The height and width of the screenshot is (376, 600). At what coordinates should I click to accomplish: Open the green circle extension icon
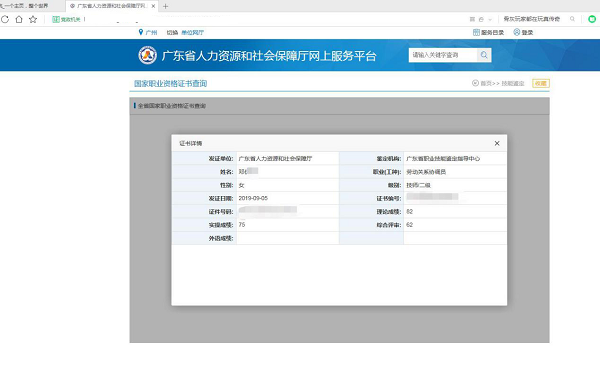(x=592, y=19)
